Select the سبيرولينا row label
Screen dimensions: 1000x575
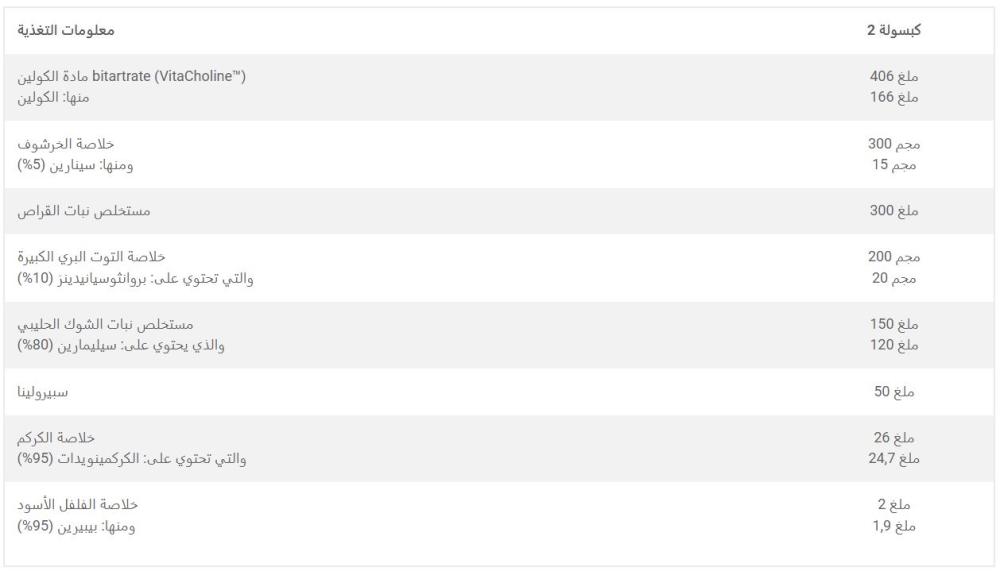[x=42, y=391]
